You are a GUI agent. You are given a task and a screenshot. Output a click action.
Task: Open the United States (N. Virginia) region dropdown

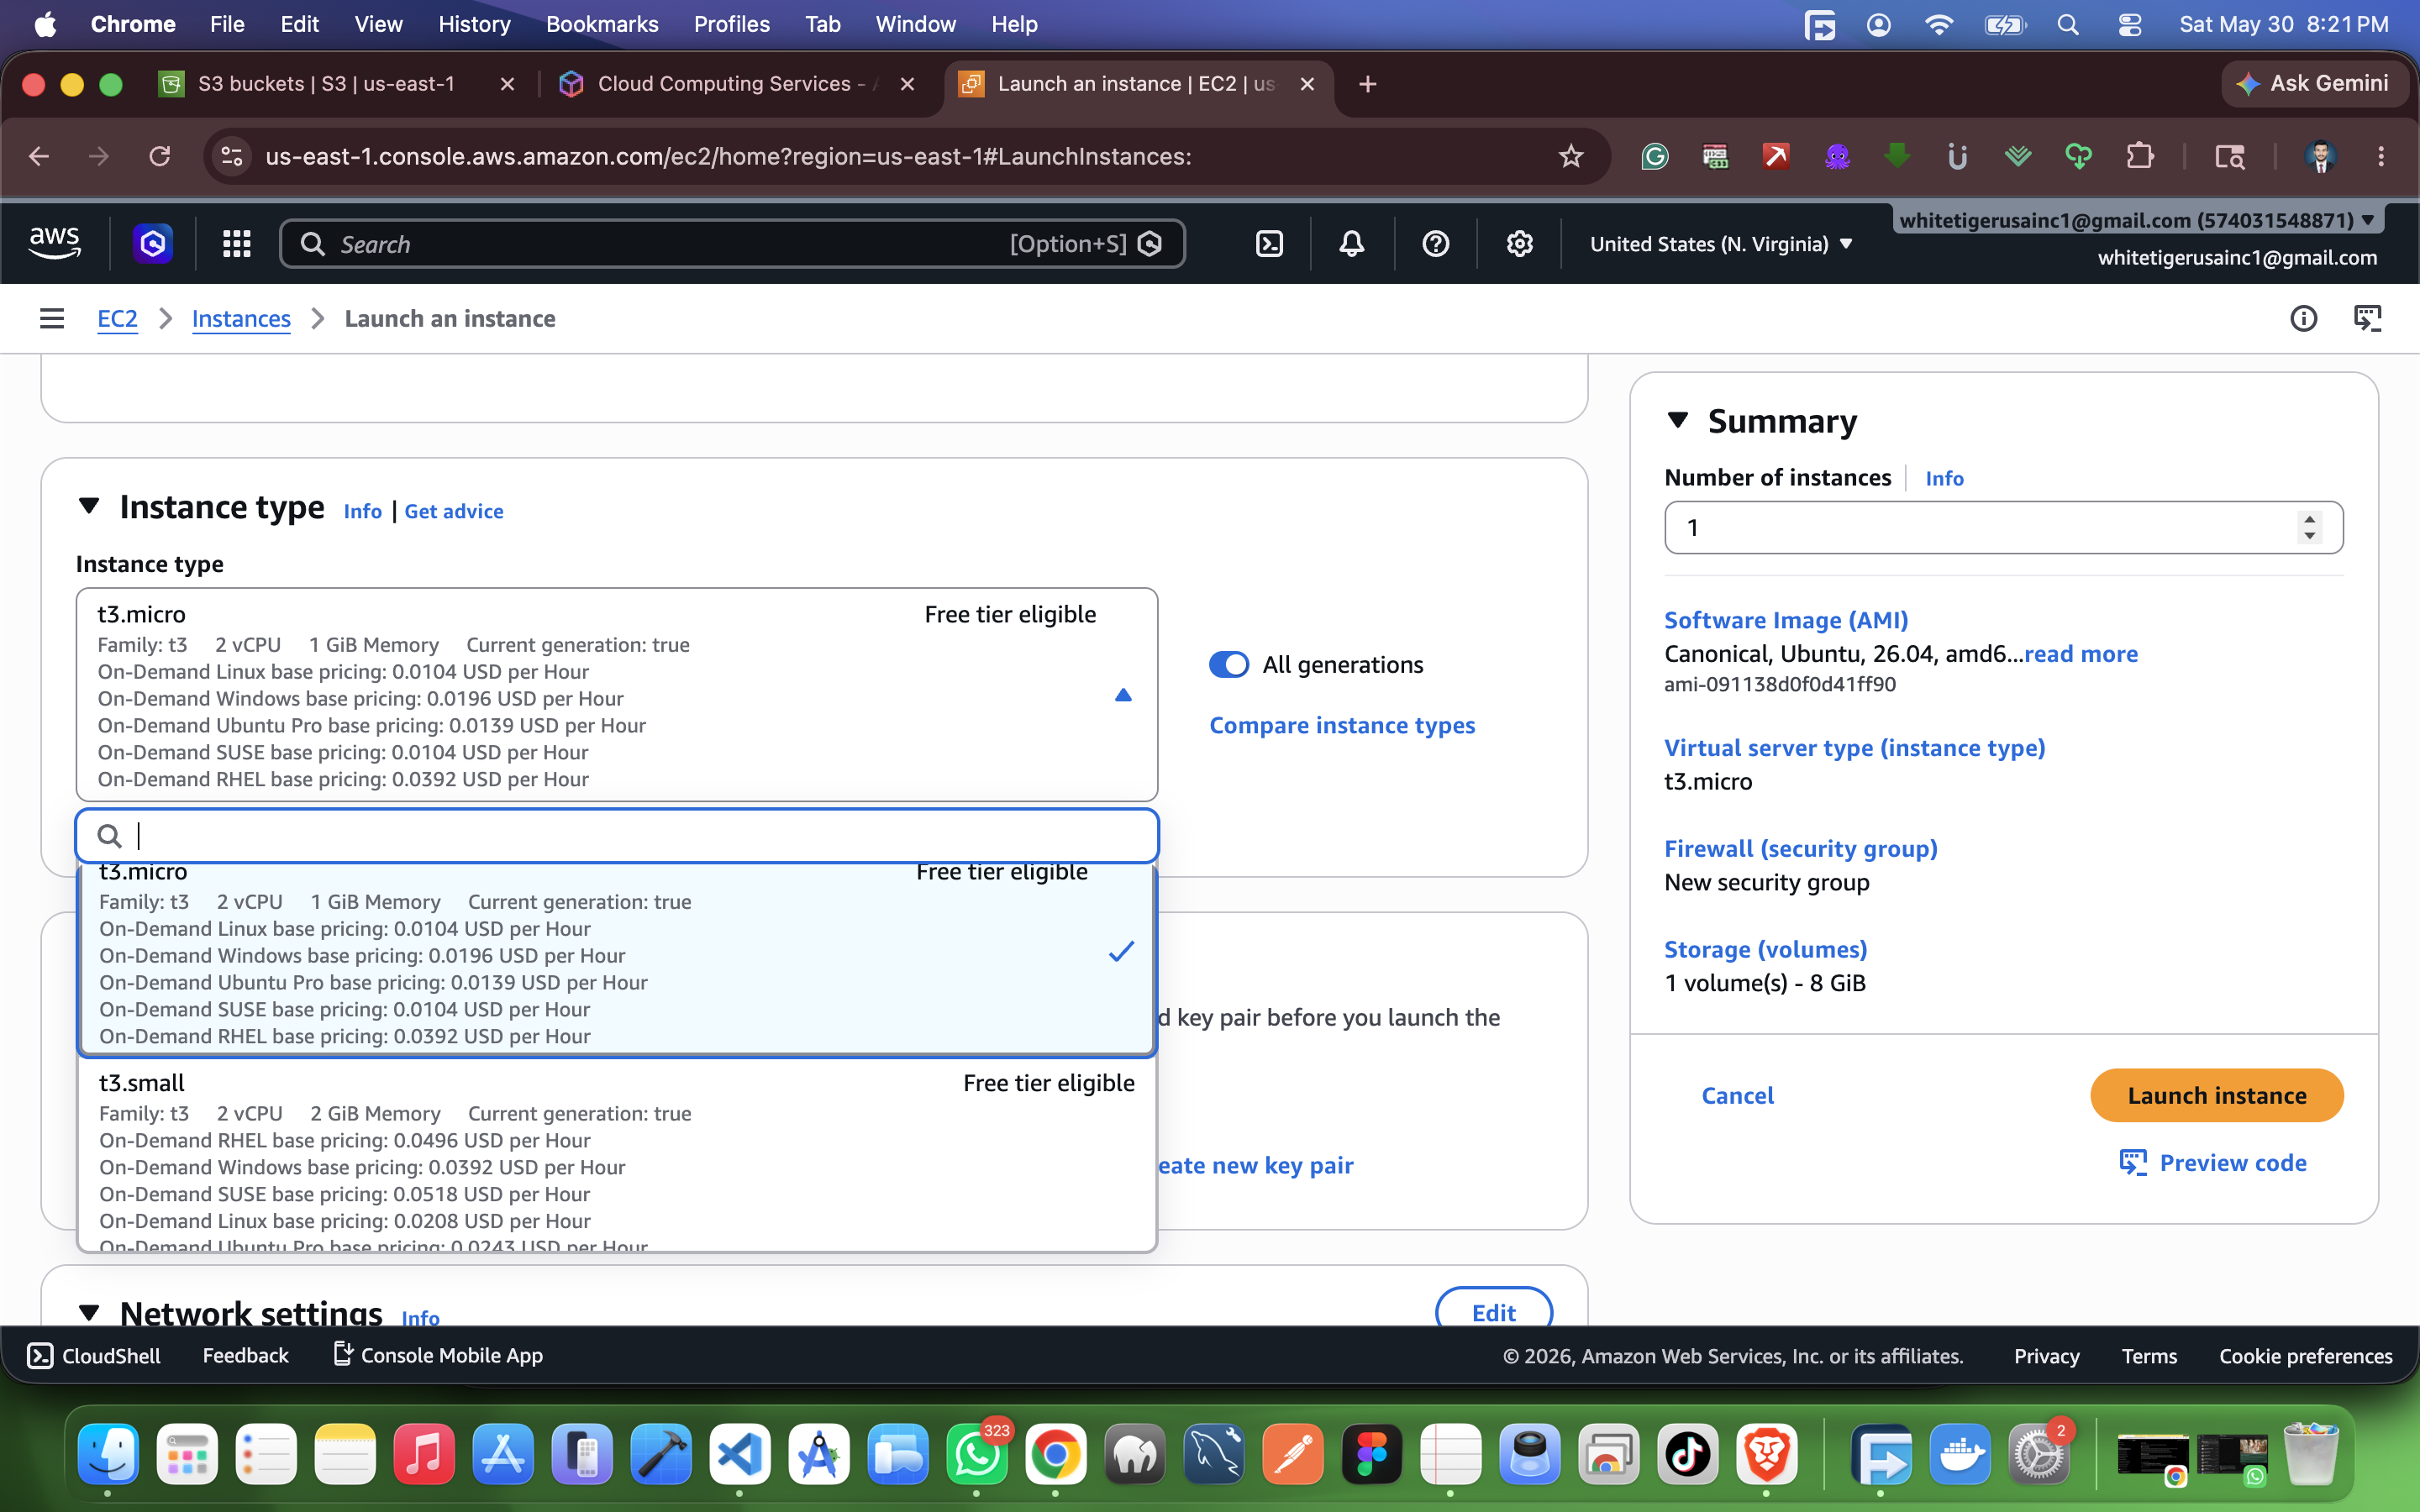coord(1721,244)
